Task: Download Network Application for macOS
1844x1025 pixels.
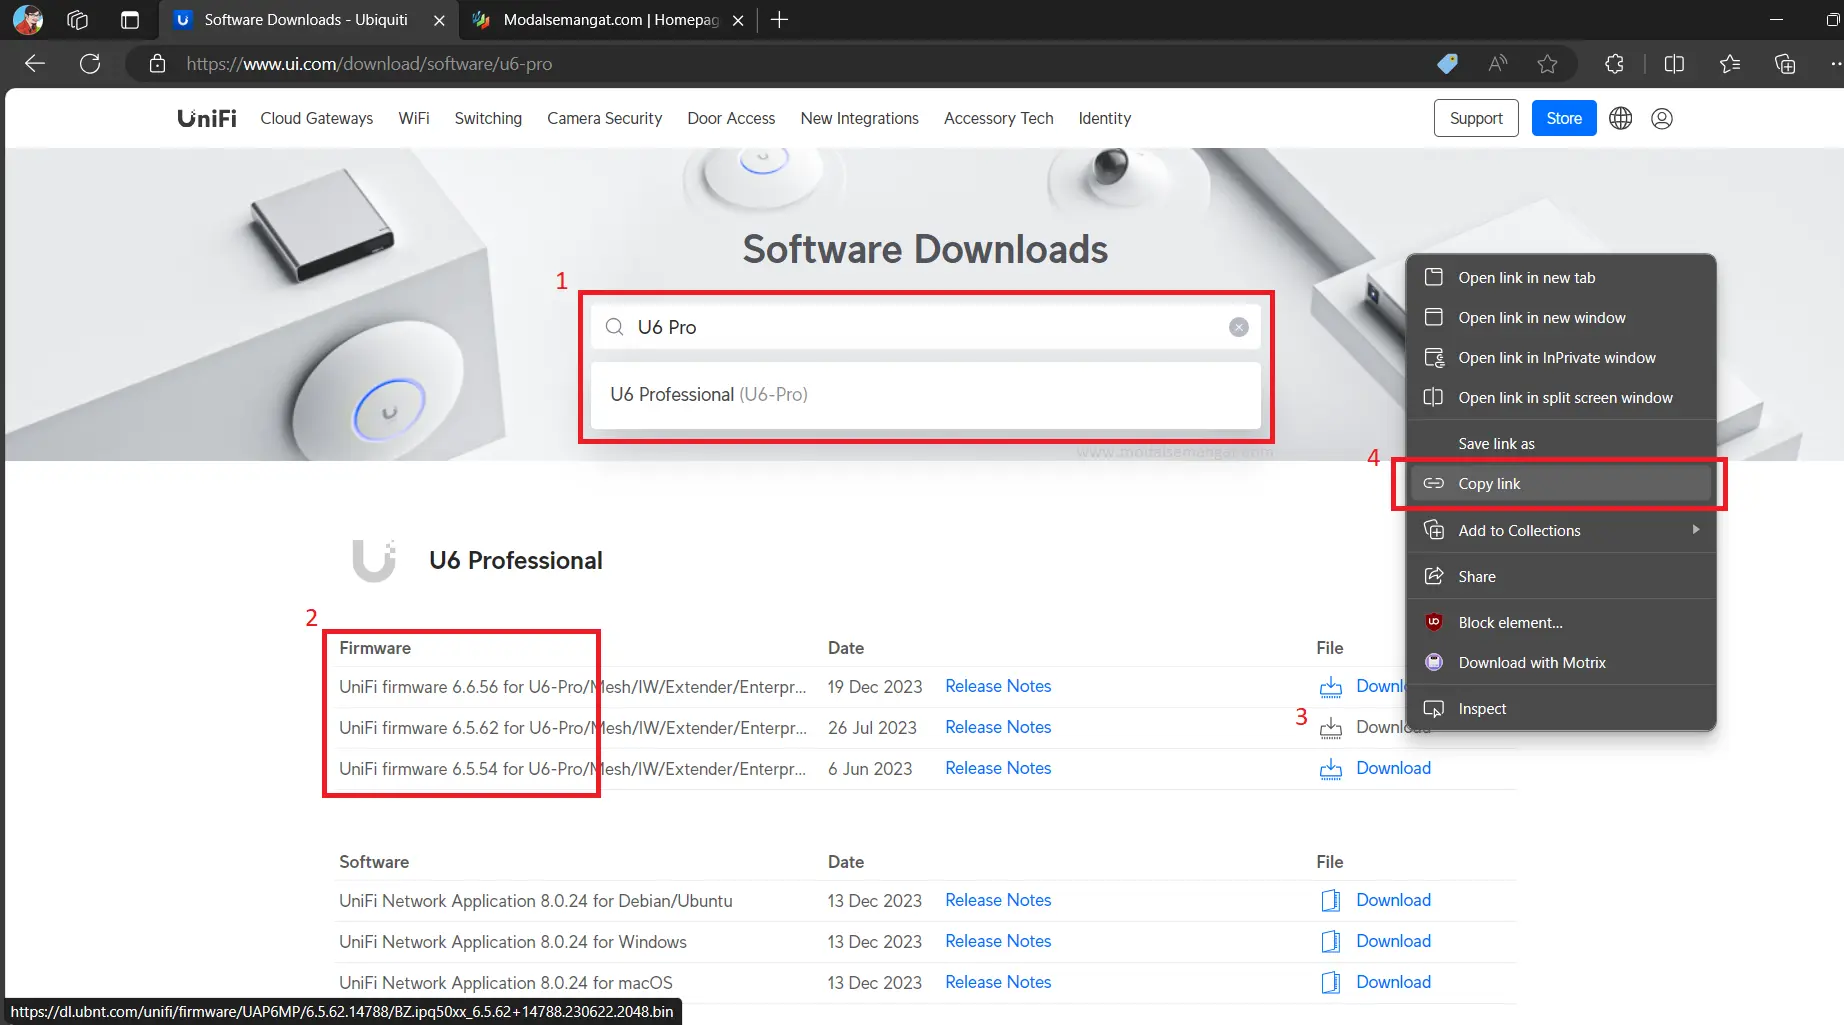Action: (x=1393, y=982)
